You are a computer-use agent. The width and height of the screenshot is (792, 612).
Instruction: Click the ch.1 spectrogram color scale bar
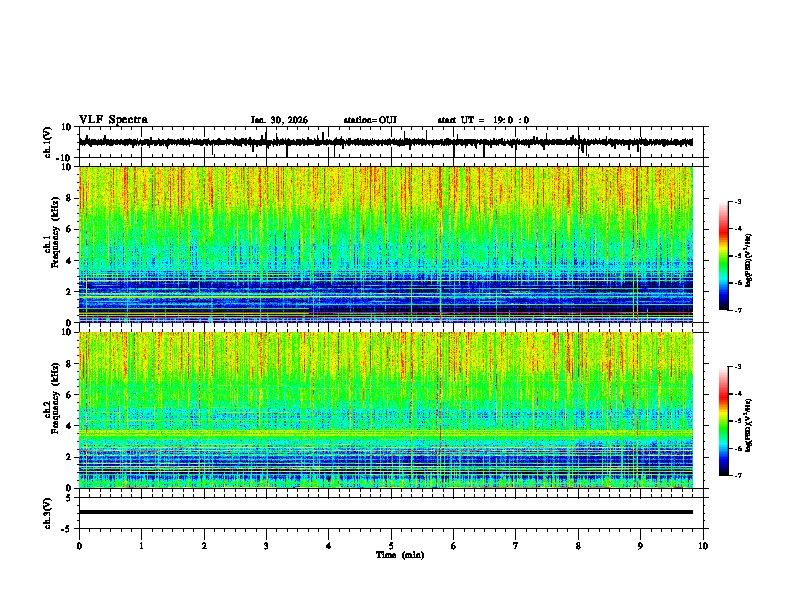pos(724,256)
